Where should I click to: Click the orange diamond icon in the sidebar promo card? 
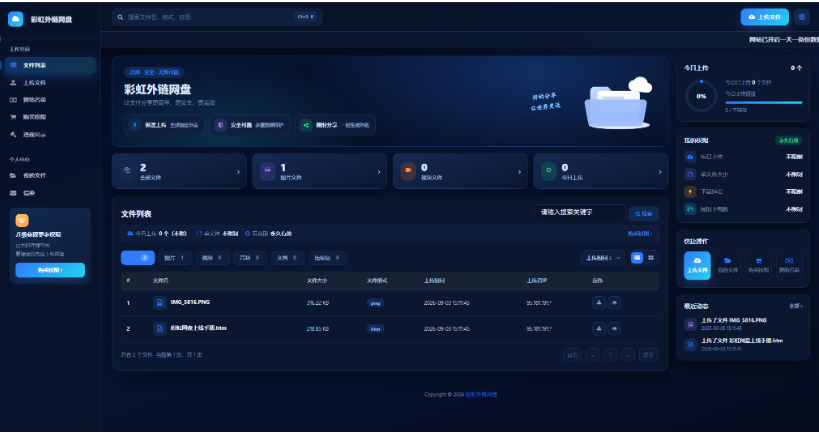pos(22,220)
